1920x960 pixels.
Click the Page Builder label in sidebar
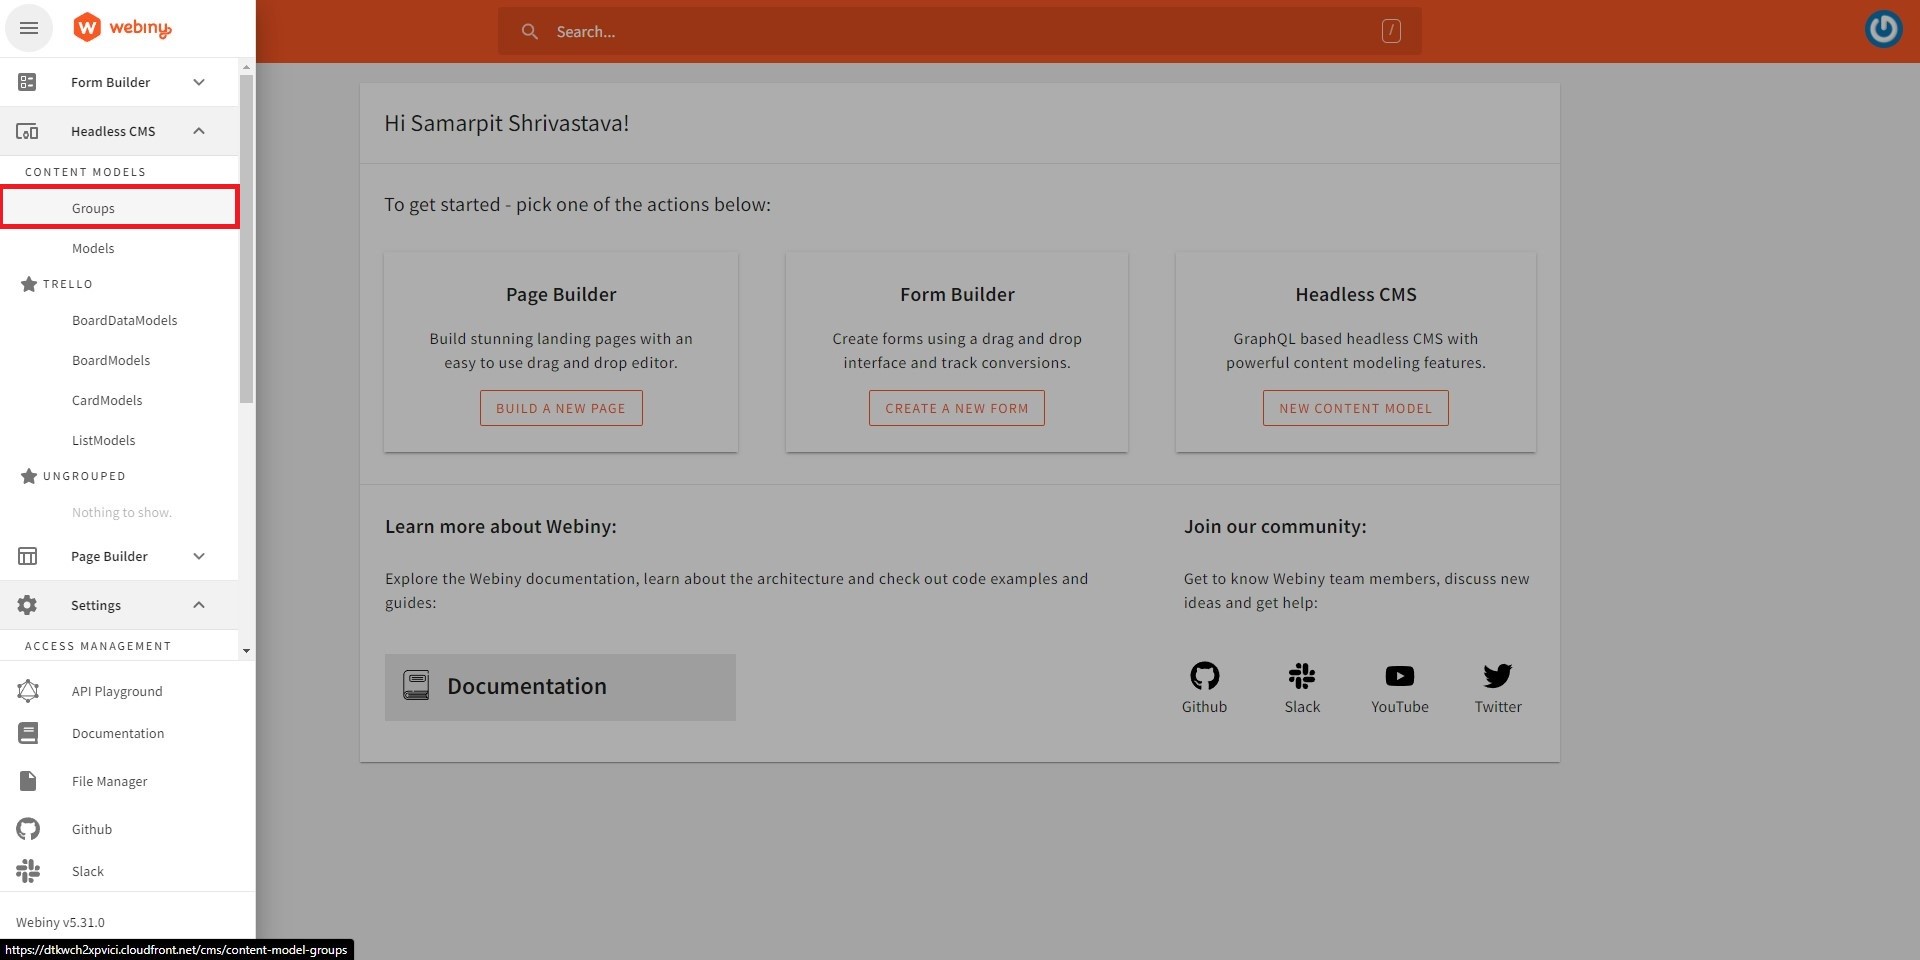[x=109, y=556]
